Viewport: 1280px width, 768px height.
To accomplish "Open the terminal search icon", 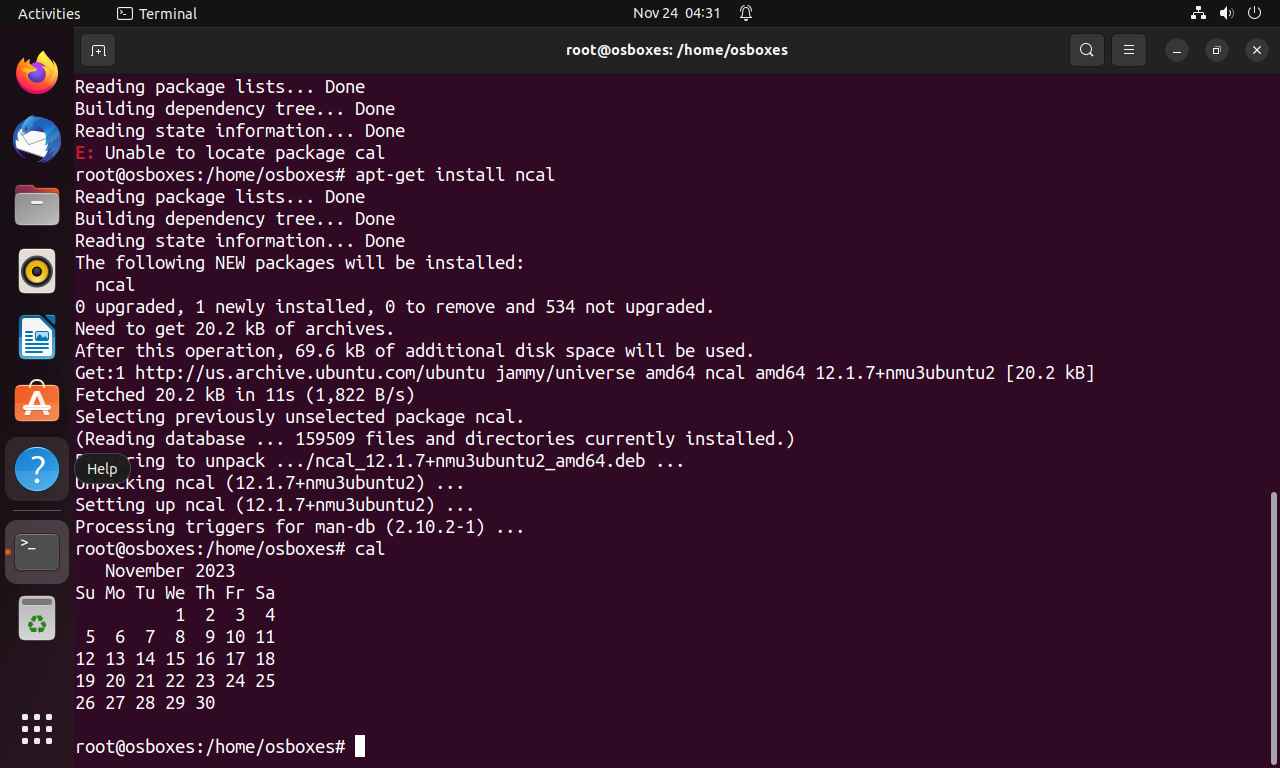I will click(1086, 50).
